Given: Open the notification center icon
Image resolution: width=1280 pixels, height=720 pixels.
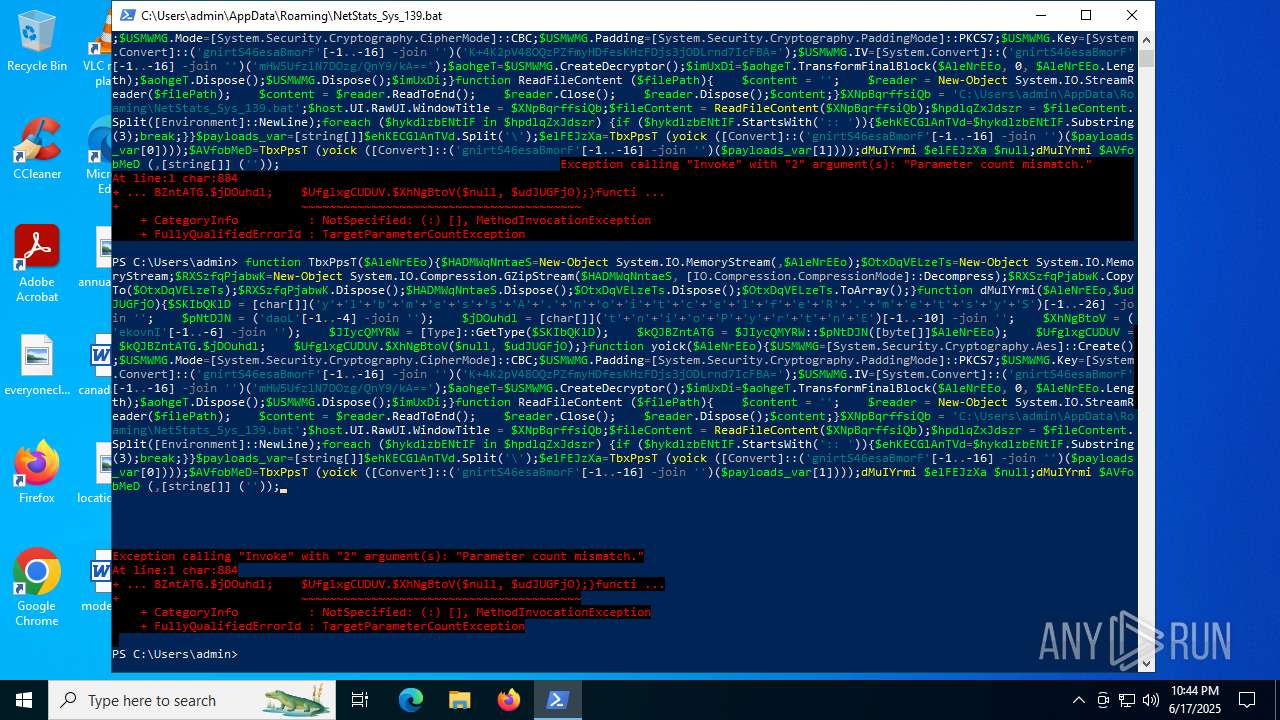Looking at the screenshot, I should point(1247,700).
